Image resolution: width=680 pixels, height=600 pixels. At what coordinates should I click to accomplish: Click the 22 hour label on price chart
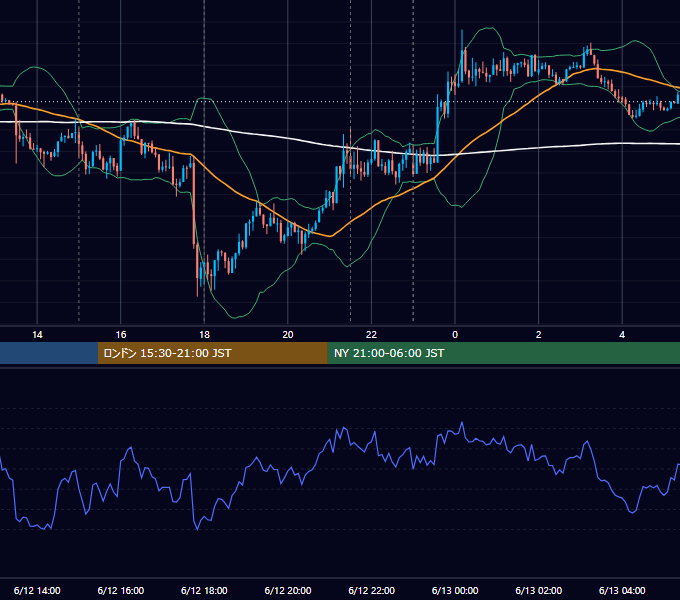click(x=371, y=335)
